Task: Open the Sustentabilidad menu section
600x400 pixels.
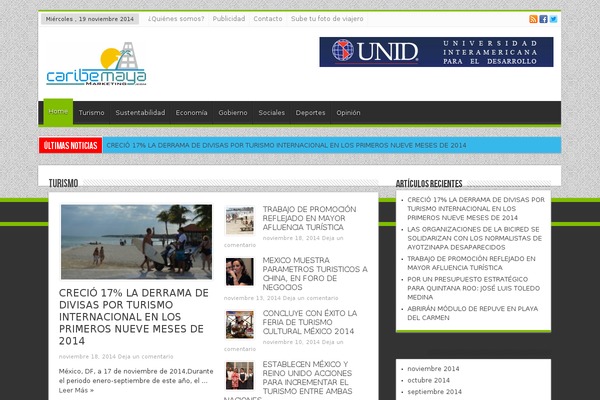Action: (x=140, y=113)
